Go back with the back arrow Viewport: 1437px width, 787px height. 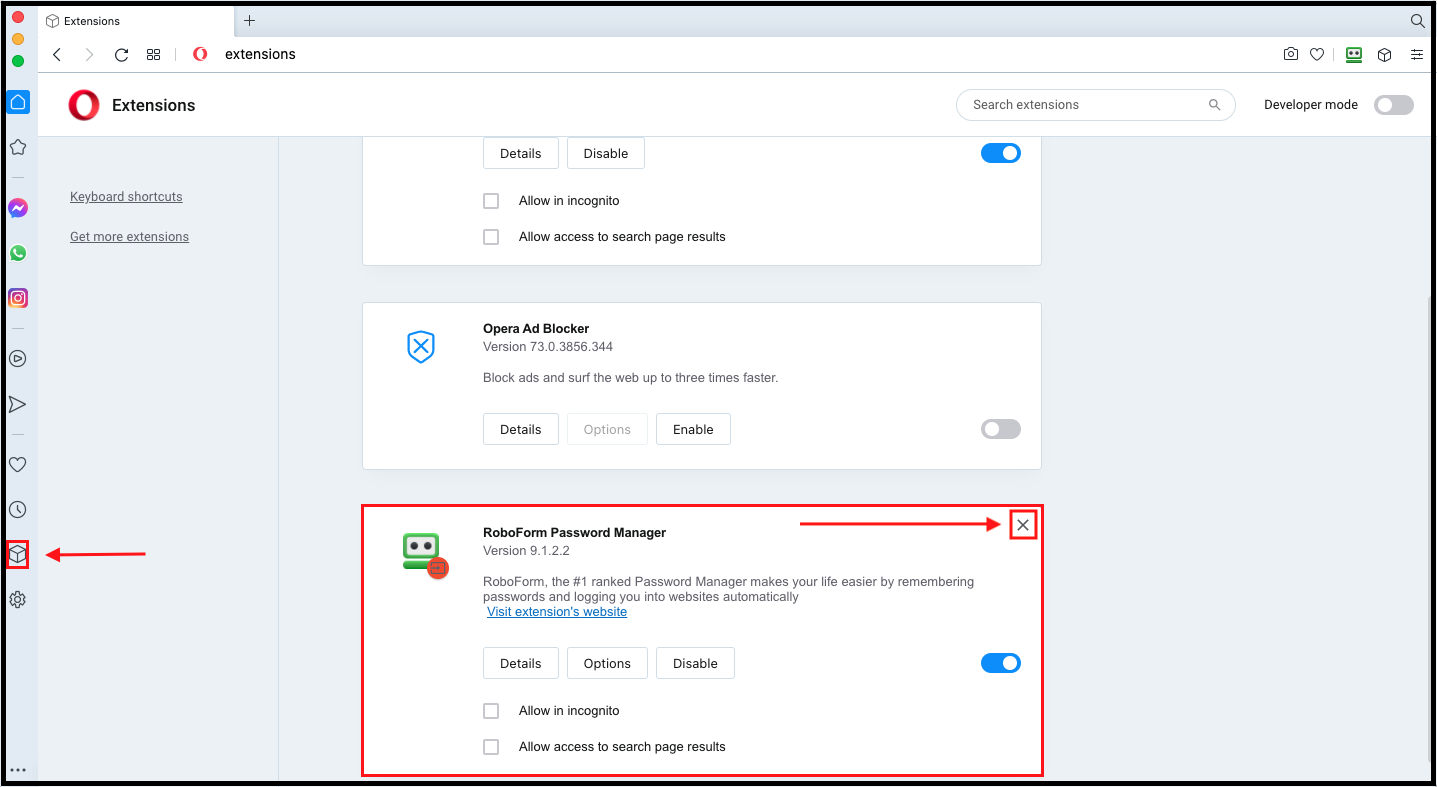[x=57, y=55]
